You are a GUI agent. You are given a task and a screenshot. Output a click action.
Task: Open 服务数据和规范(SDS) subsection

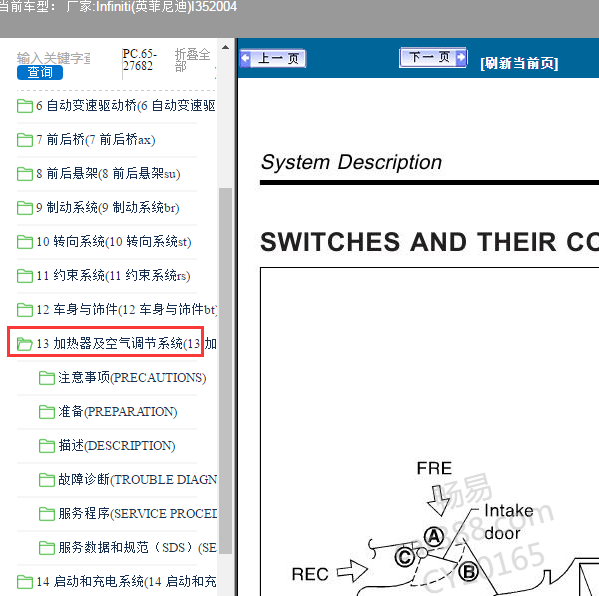pos(138,548)
